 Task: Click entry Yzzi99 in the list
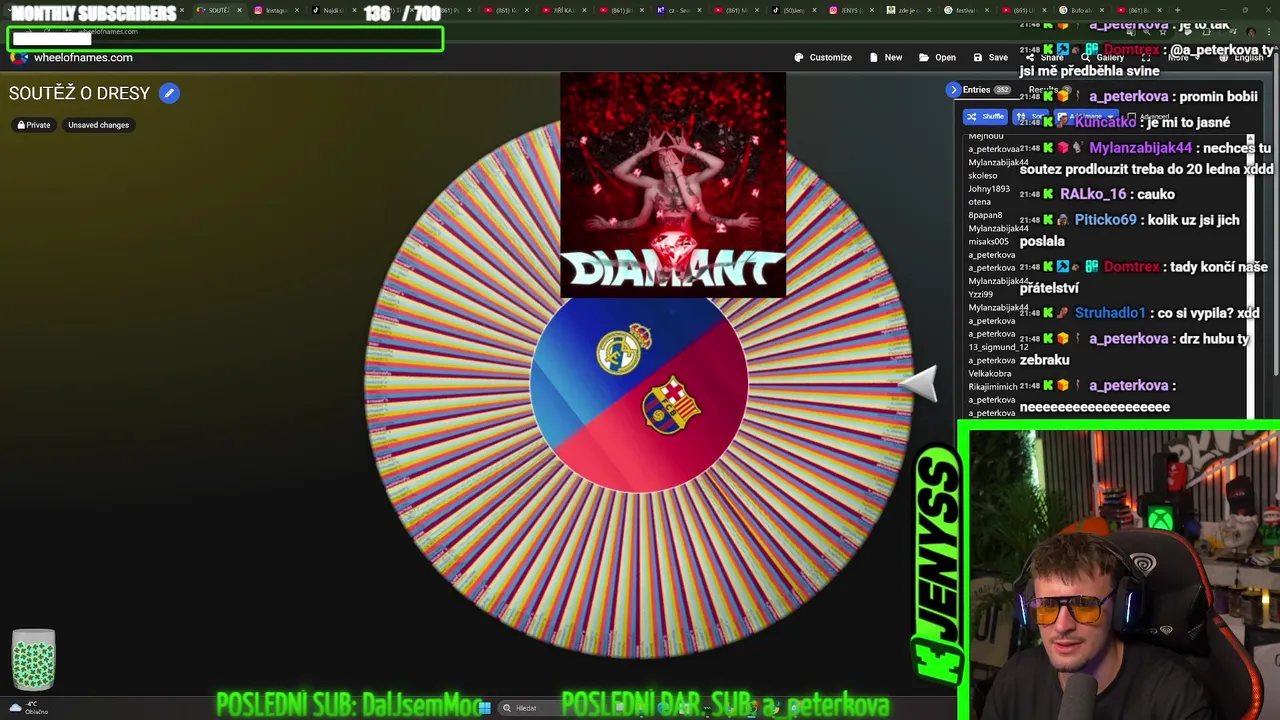[981, 294]
